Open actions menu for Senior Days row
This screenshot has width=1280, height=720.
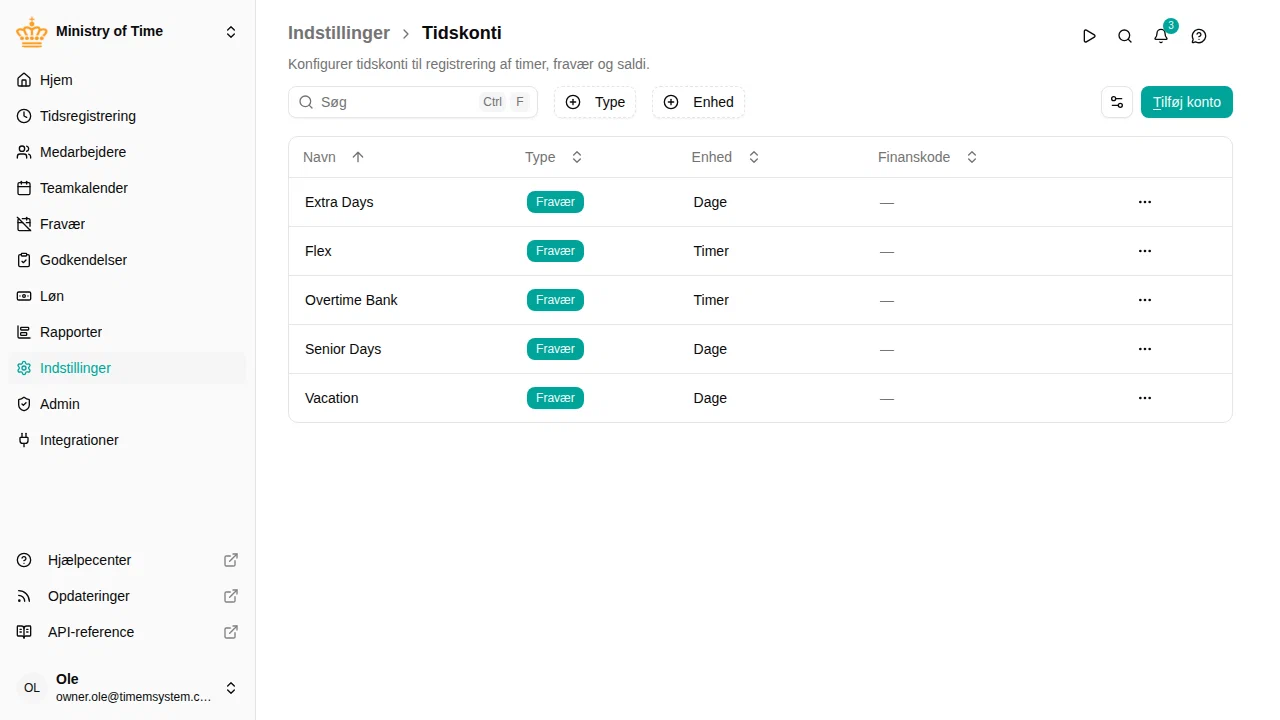[1145, 349]
